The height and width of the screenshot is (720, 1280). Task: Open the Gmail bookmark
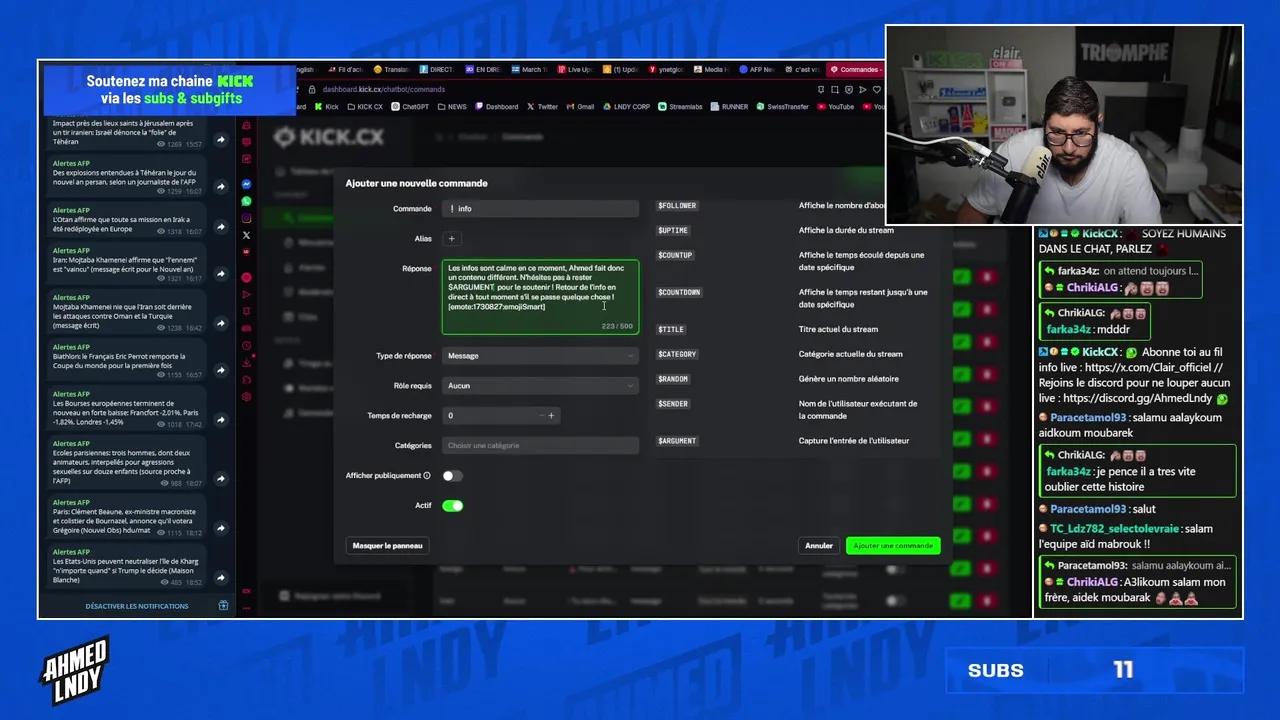(581, 106)
